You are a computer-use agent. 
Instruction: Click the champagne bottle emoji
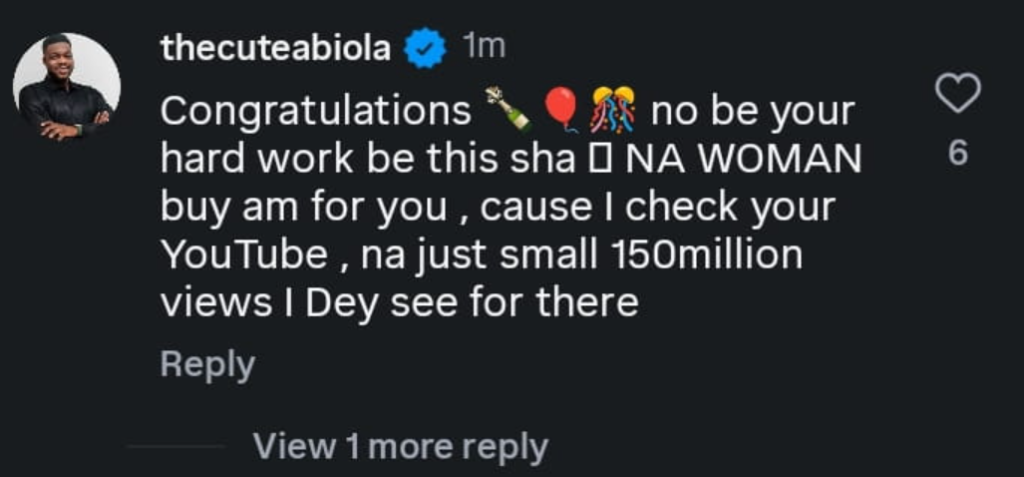[507, 110]
